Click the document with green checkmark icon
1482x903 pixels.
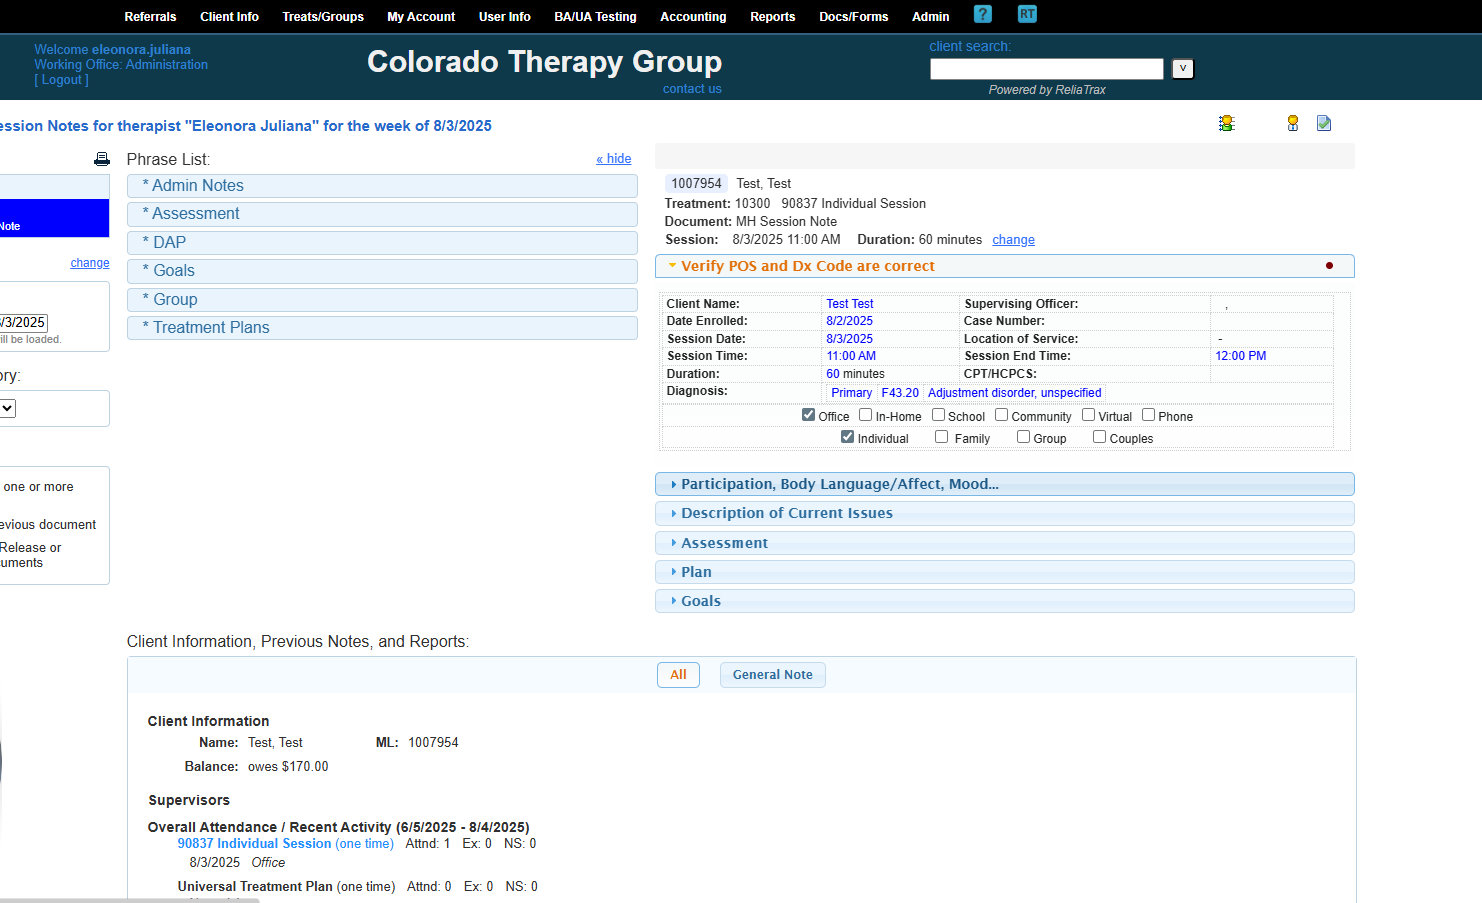click(x=1323, y=123)
